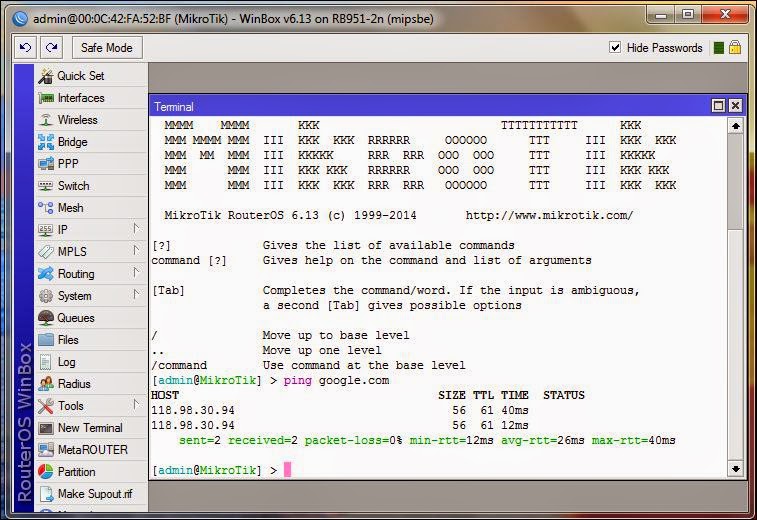The height and width of the screenshot is (520, 757).
Task: Select the Files menu label
Action: click(68, 339)
